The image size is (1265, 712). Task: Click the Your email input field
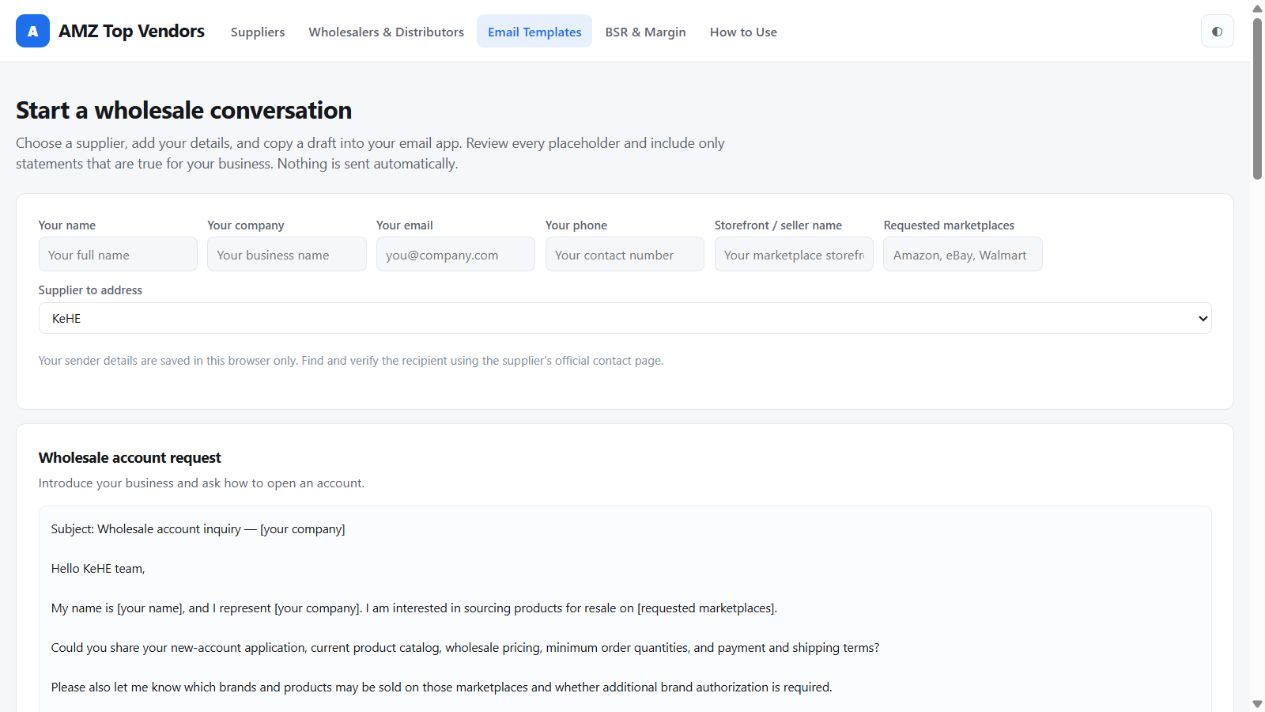pos(456,254)
